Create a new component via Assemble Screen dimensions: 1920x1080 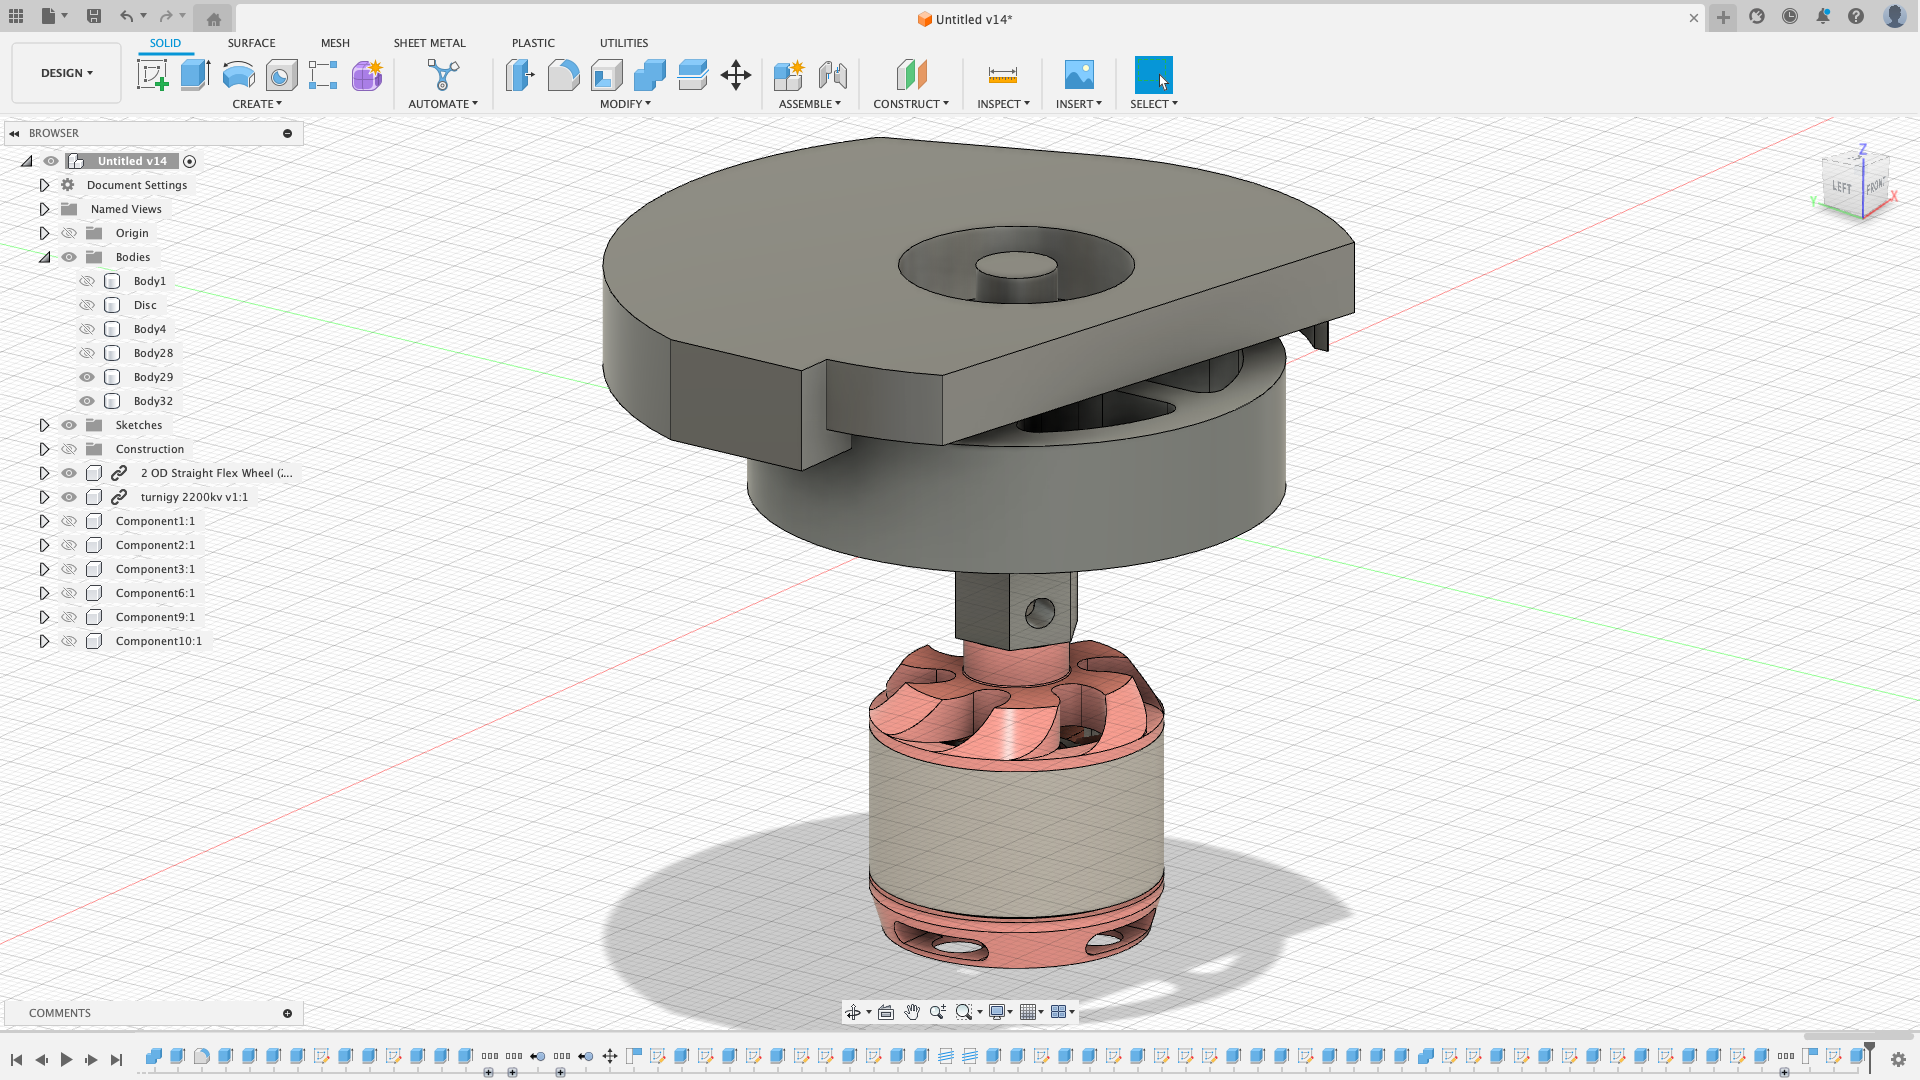(x=789, y=75)
